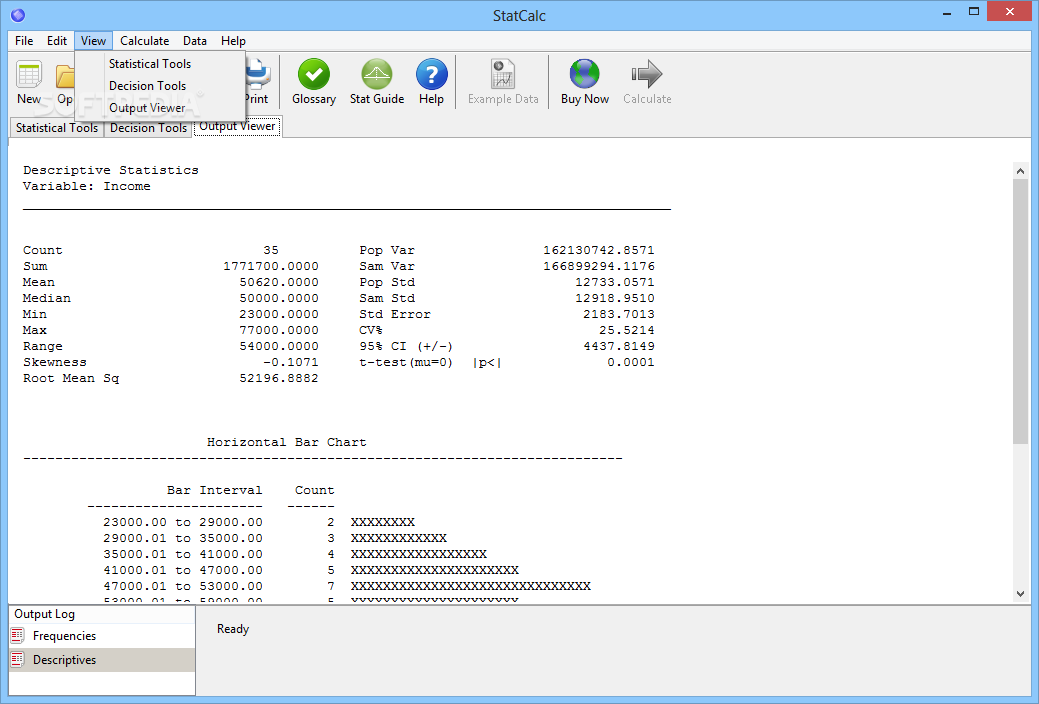Click the 'Horizontal Bar Chart' heading
The image size is (1039, 704).
(286, 441)
